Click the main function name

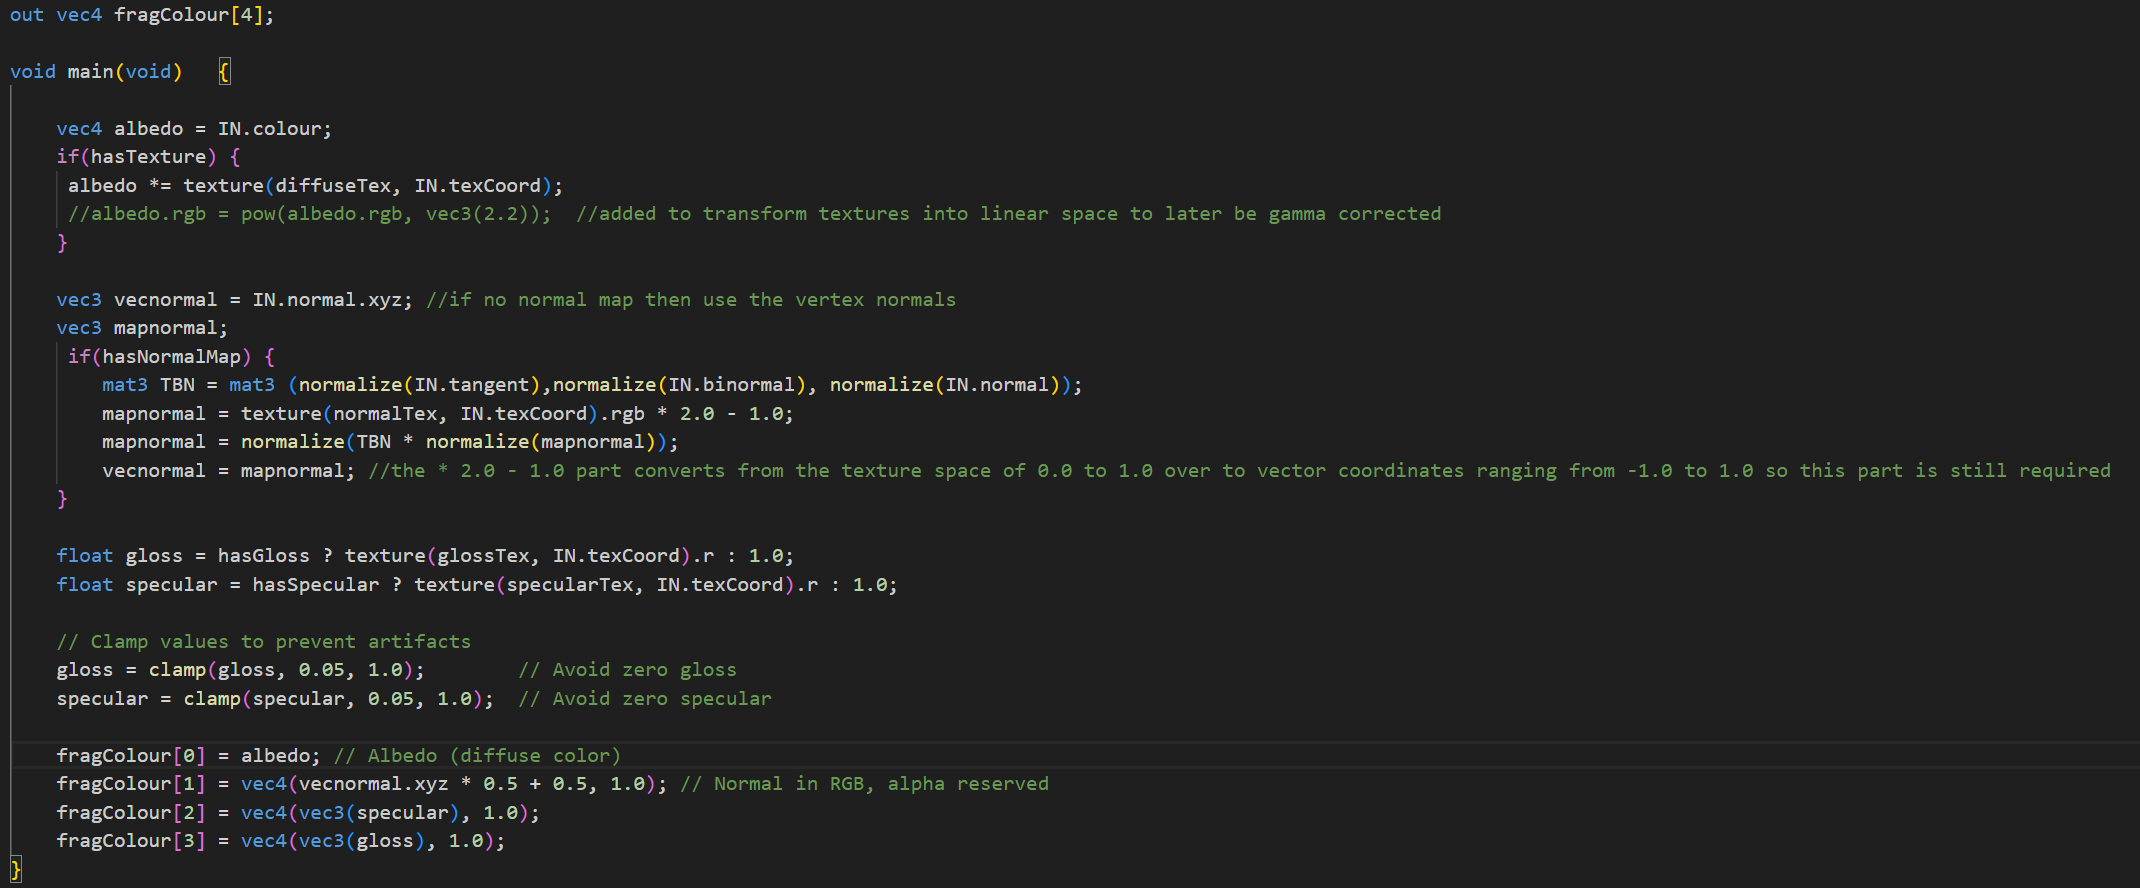pos(90,72)
